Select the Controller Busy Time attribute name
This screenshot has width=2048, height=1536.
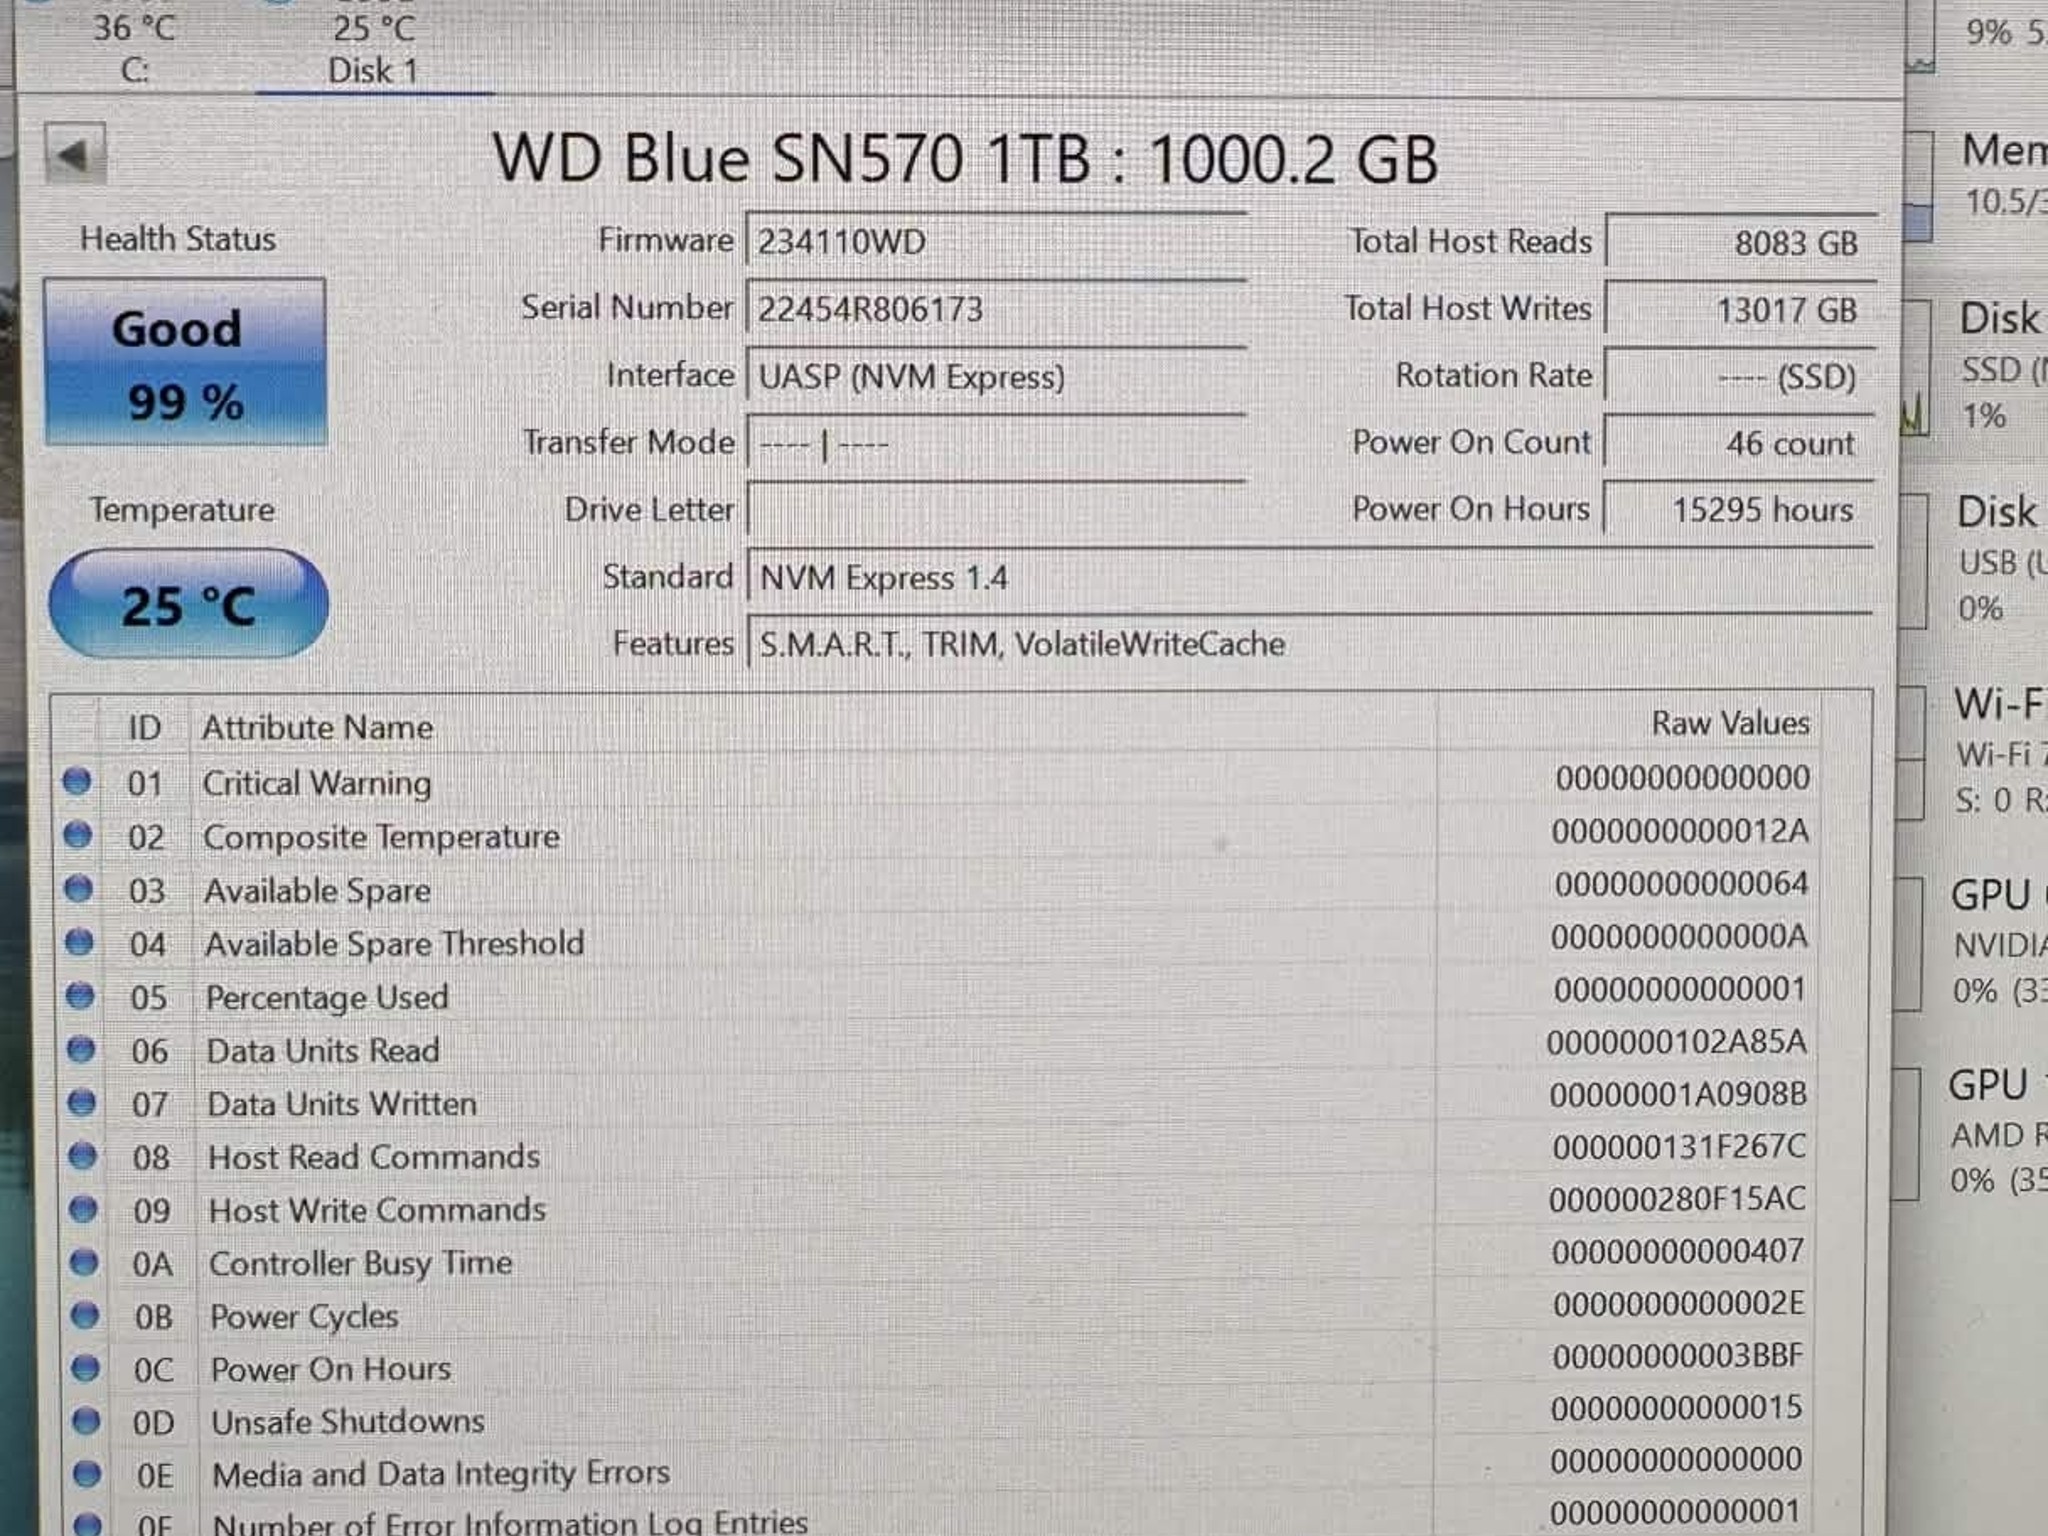coord(361,1263)
